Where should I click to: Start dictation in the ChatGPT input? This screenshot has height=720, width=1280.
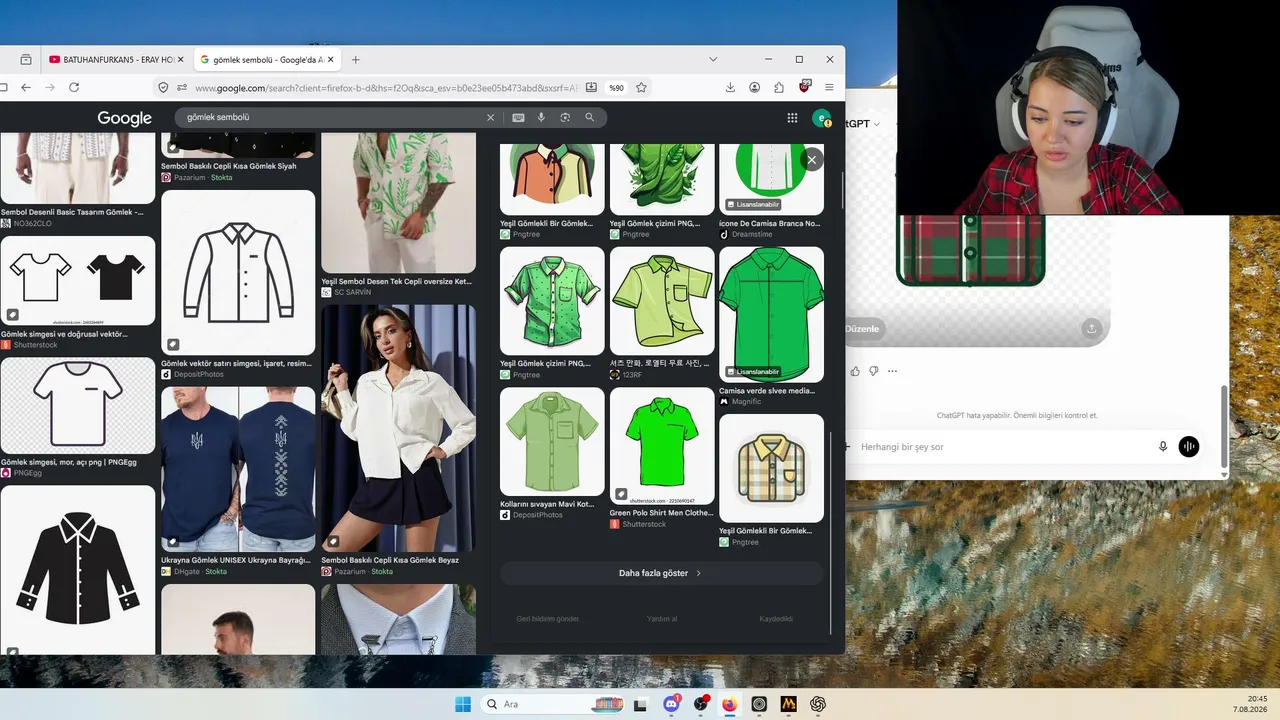coord(1163,447)
